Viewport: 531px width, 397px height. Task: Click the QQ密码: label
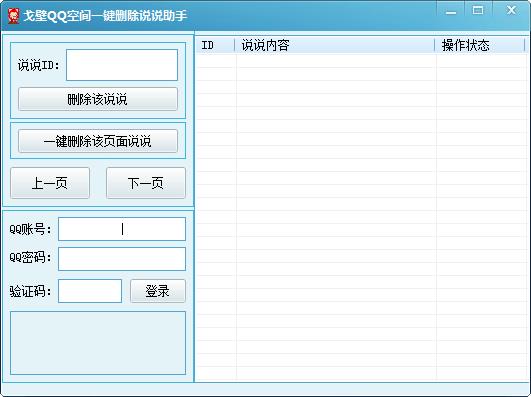click(30, 257)
